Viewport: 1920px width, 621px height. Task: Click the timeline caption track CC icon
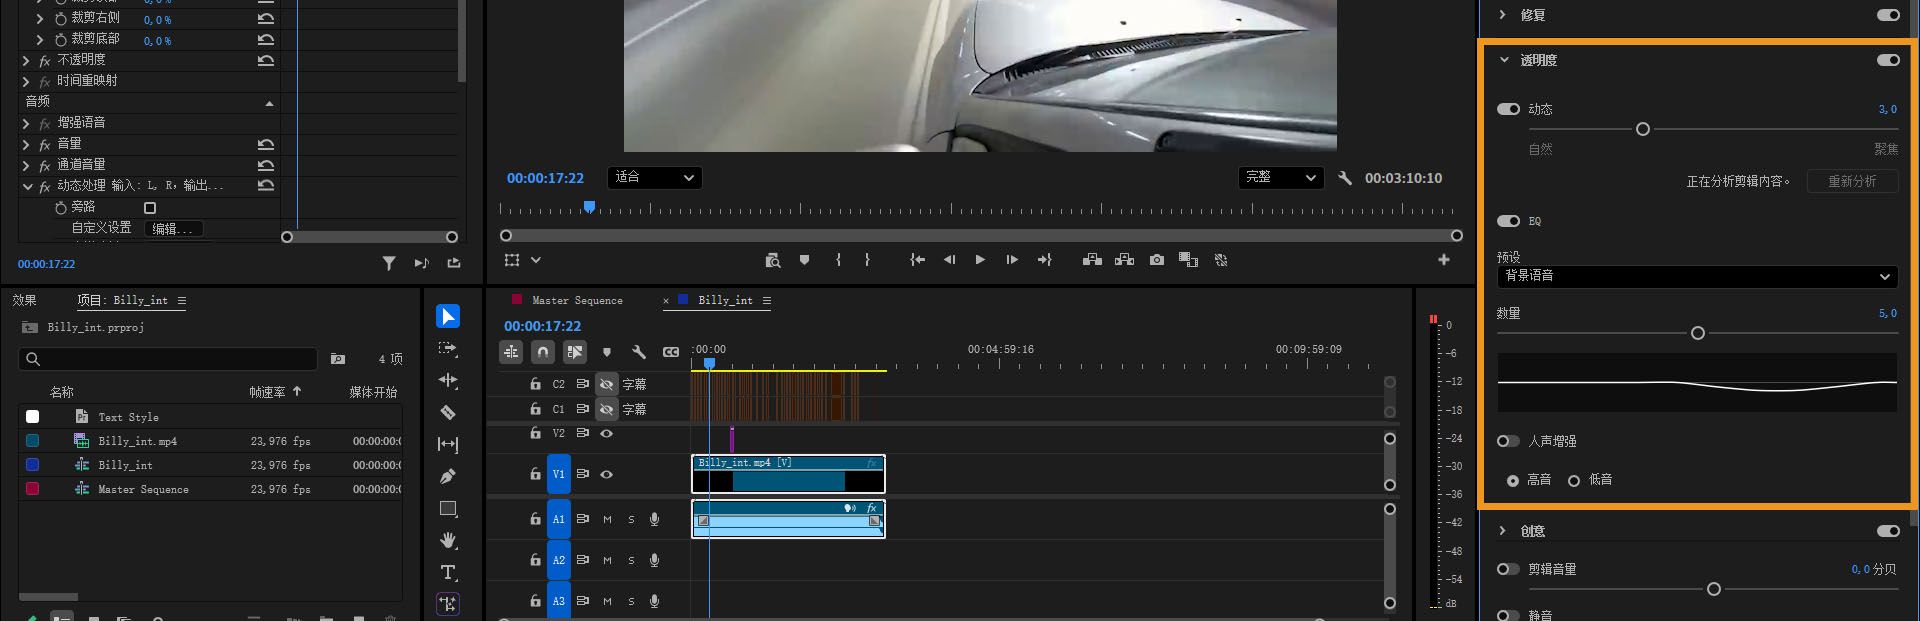coord(670,352)
